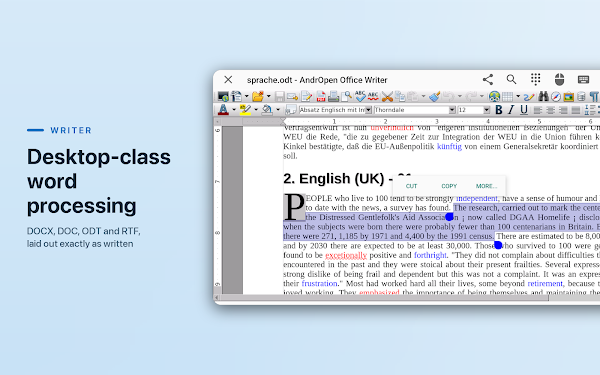Toggle AutoSpellcheck red wavy ABC icon

pos(373,96)
